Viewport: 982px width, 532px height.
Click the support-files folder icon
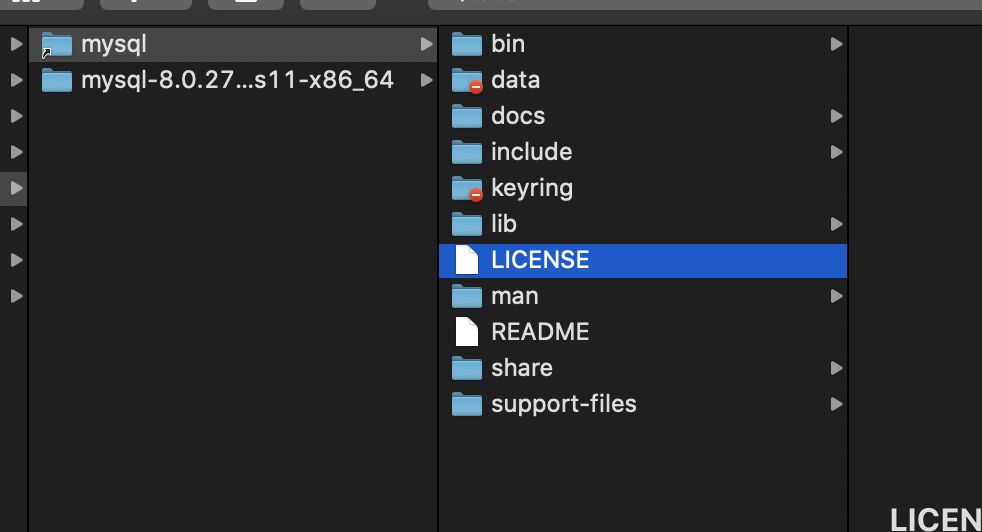click(467, 404)
